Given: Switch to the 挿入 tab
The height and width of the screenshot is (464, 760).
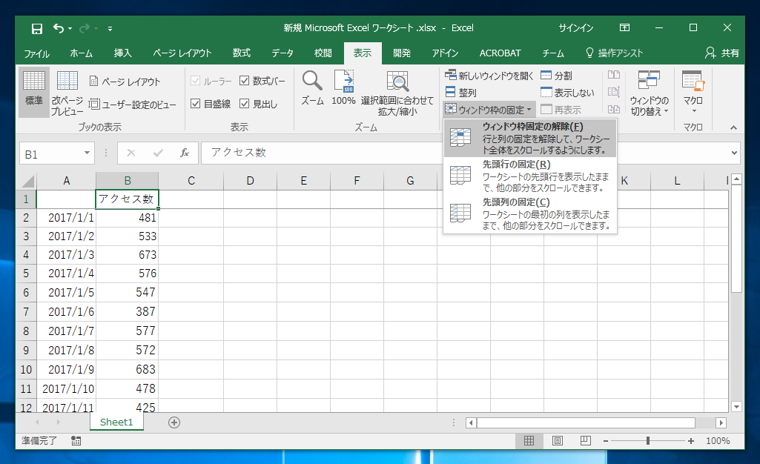Looking at the screenshot, I should 123,53.
